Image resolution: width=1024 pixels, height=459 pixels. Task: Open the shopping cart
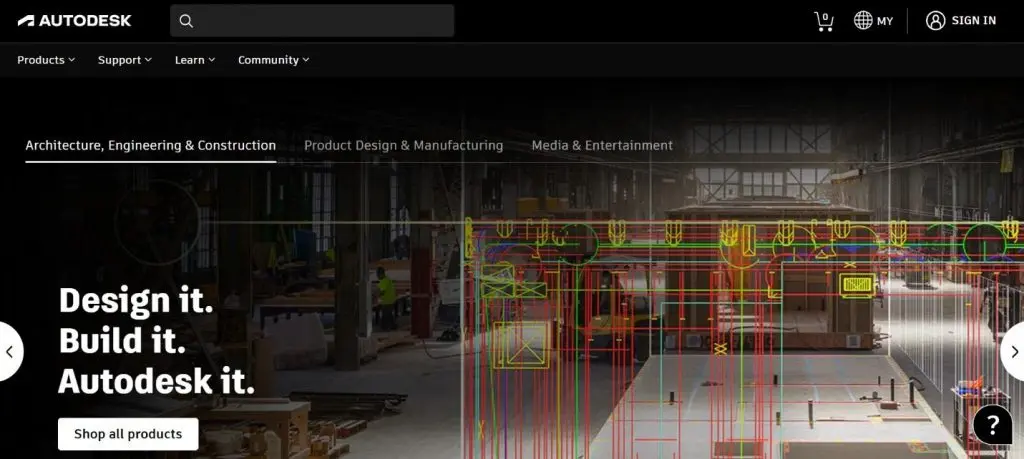tap(824, 21)
